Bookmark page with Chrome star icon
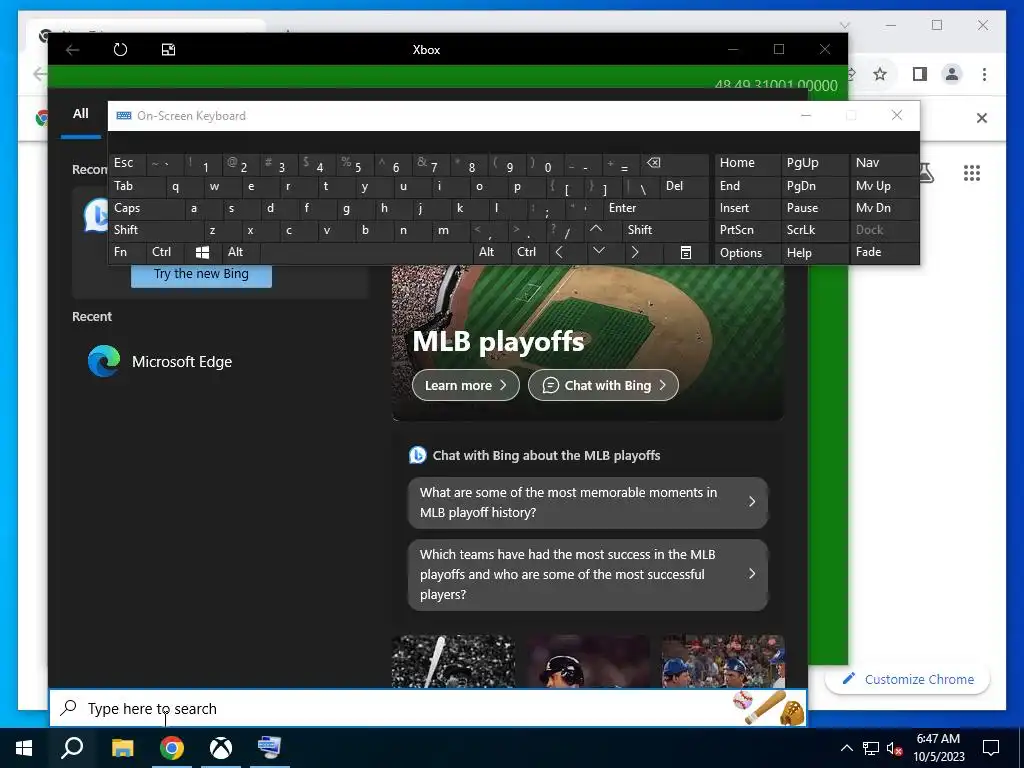Screen dimensions: 1024x768 [880, 74]
